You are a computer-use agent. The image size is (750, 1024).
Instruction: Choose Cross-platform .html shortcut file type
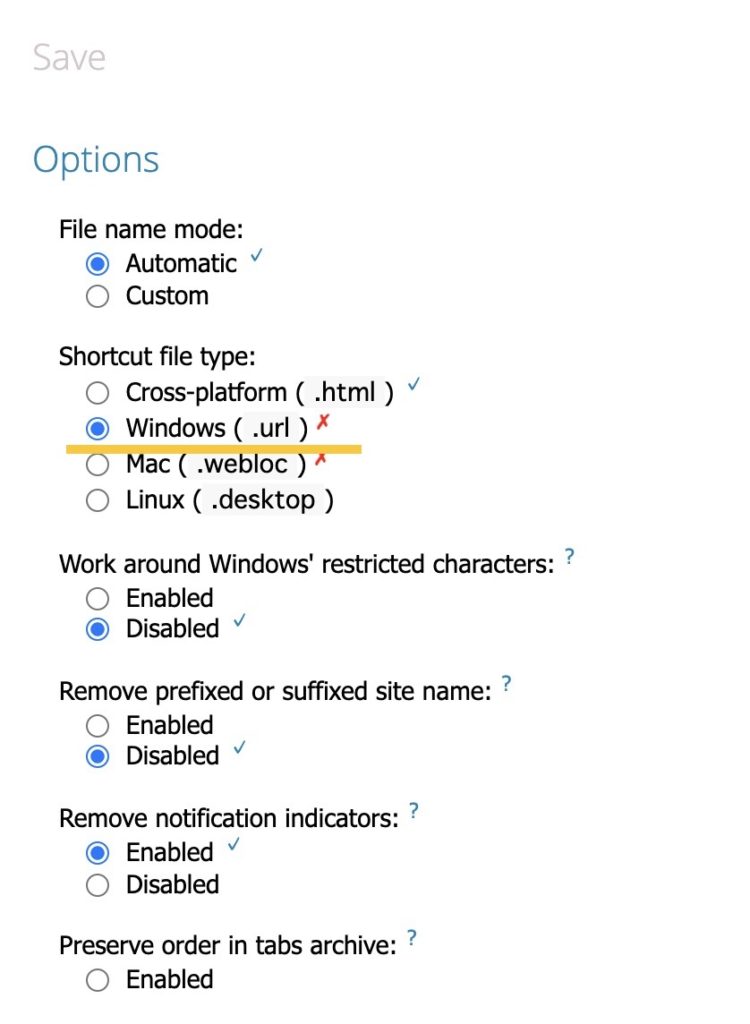pos(97,392)
